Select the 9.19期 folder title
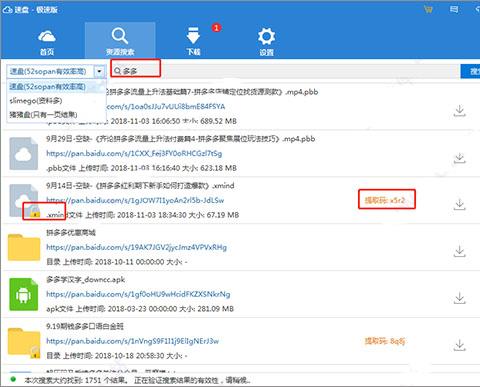 [x=85, y=326]
